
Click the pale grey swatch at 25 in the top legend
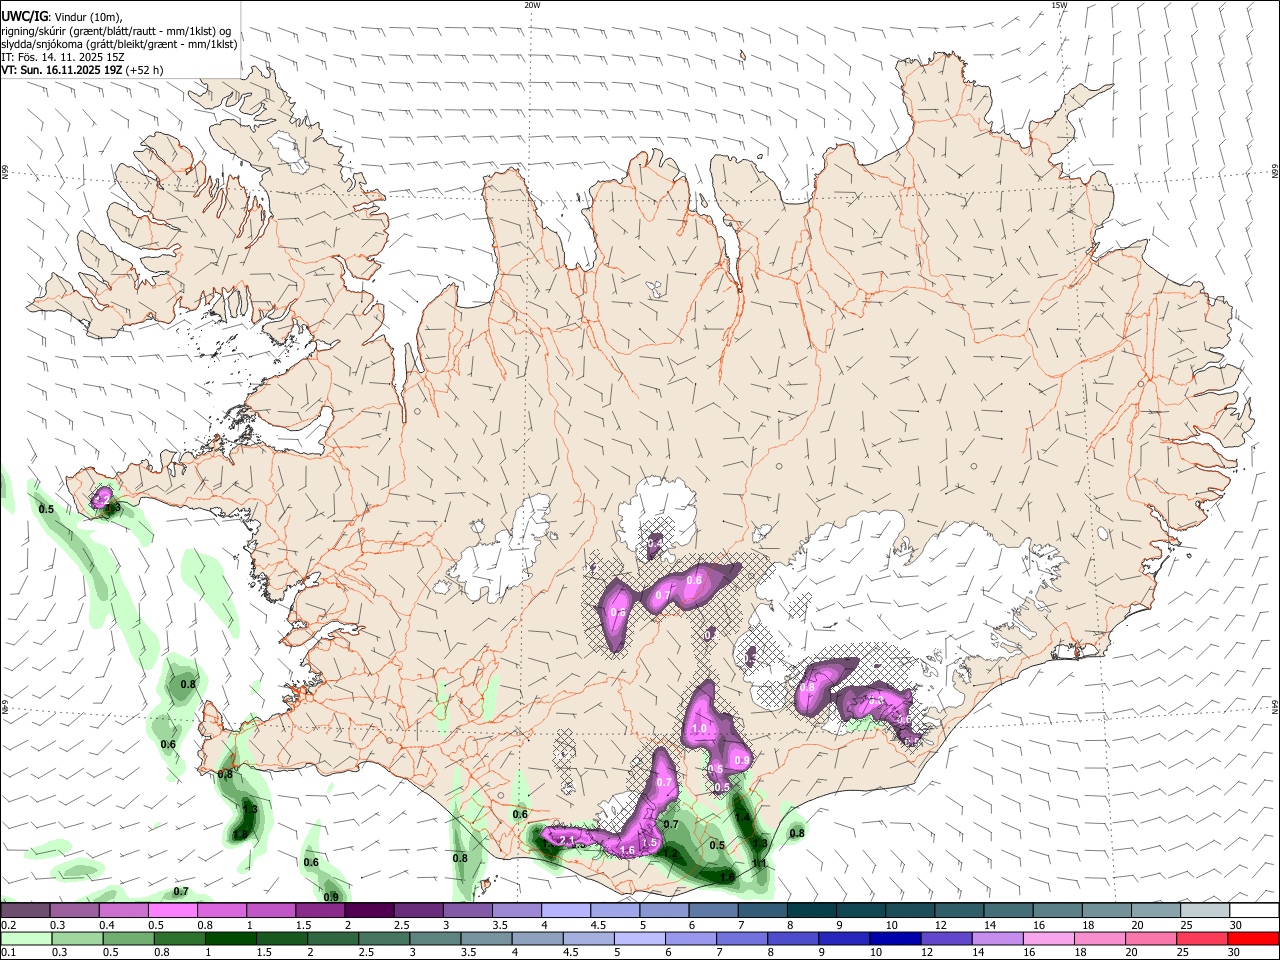1206,910
